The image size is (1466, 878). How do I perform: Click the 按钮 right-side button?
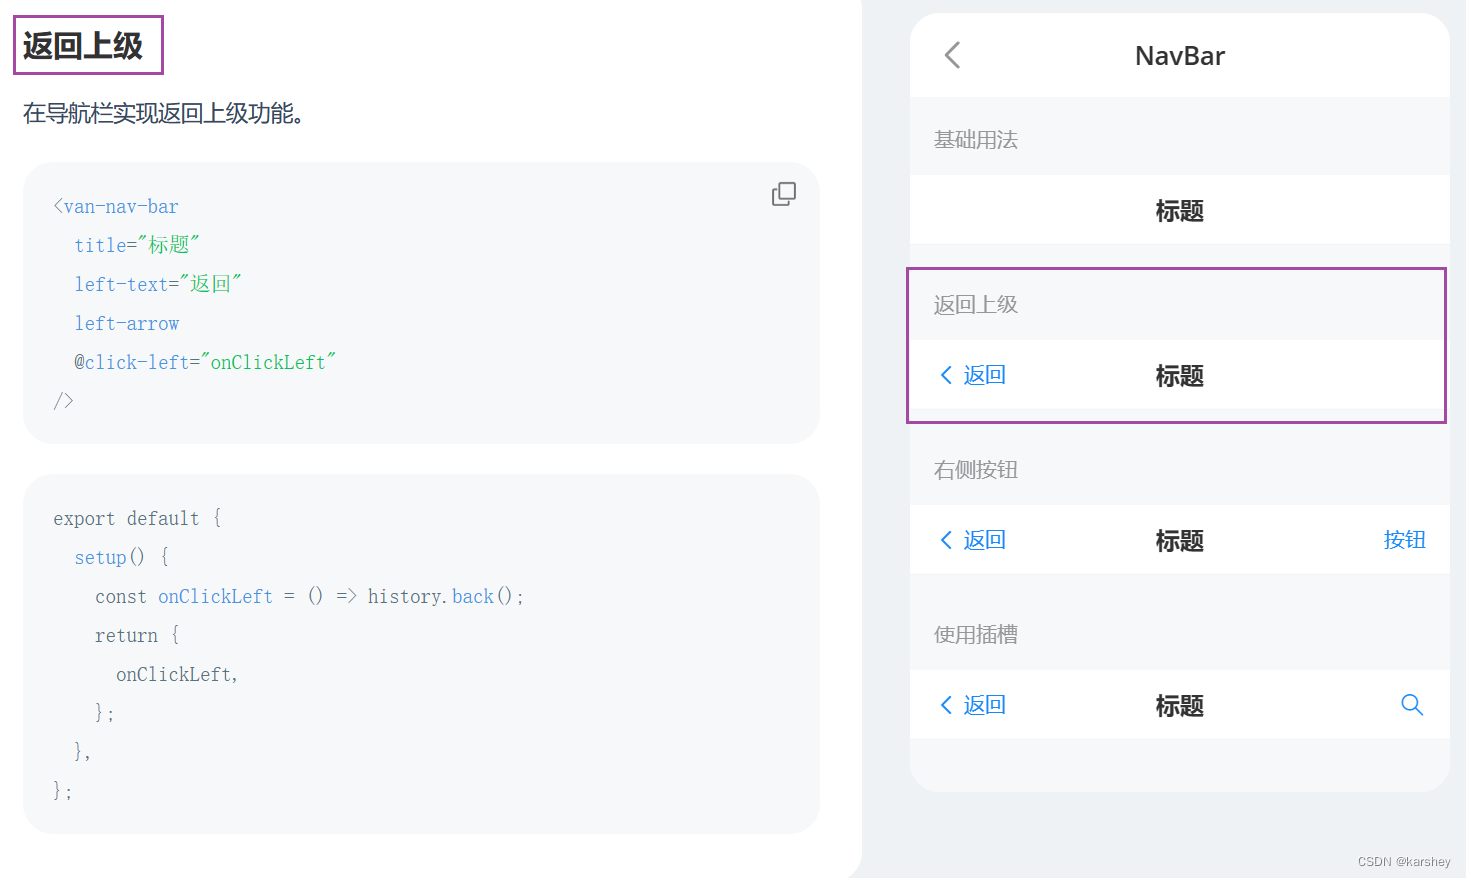coord(1404,540)
